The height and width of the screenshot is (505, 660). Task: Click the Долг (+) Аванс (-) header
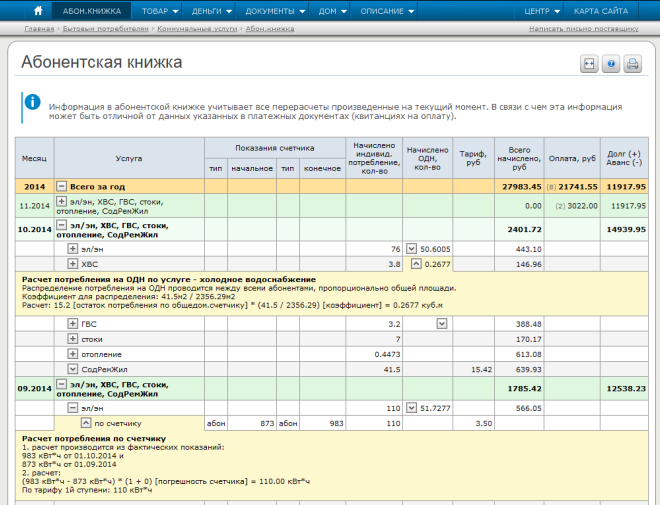(624, 158)
